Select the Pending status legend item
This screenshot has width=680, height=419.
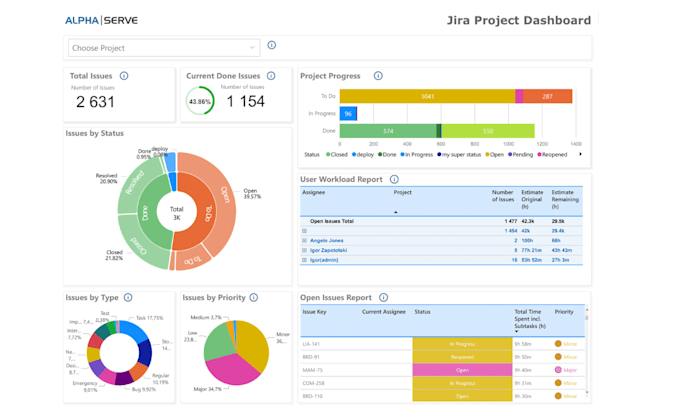click(520, 155)
